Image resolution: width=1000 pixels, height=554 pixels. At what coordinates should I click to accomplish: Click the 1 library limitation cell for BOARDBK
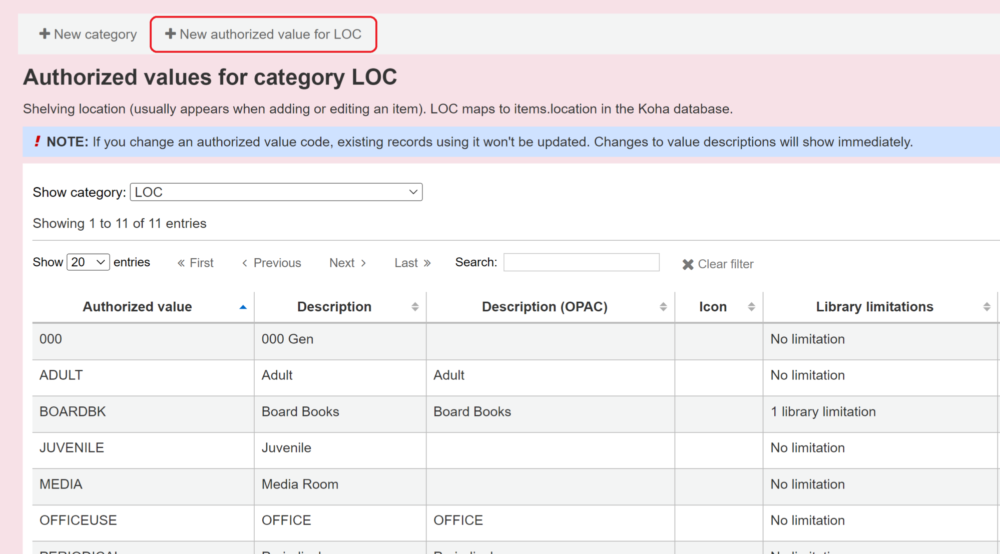tap(823, 412)
